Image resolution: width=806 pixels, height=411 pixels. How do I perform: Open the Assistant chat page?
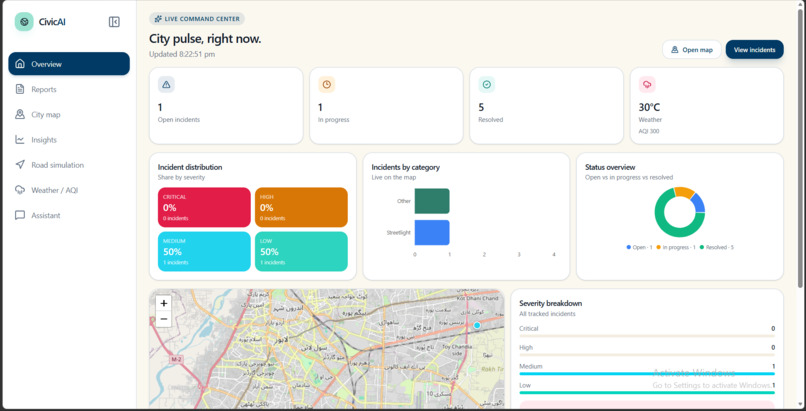[69, 215]
